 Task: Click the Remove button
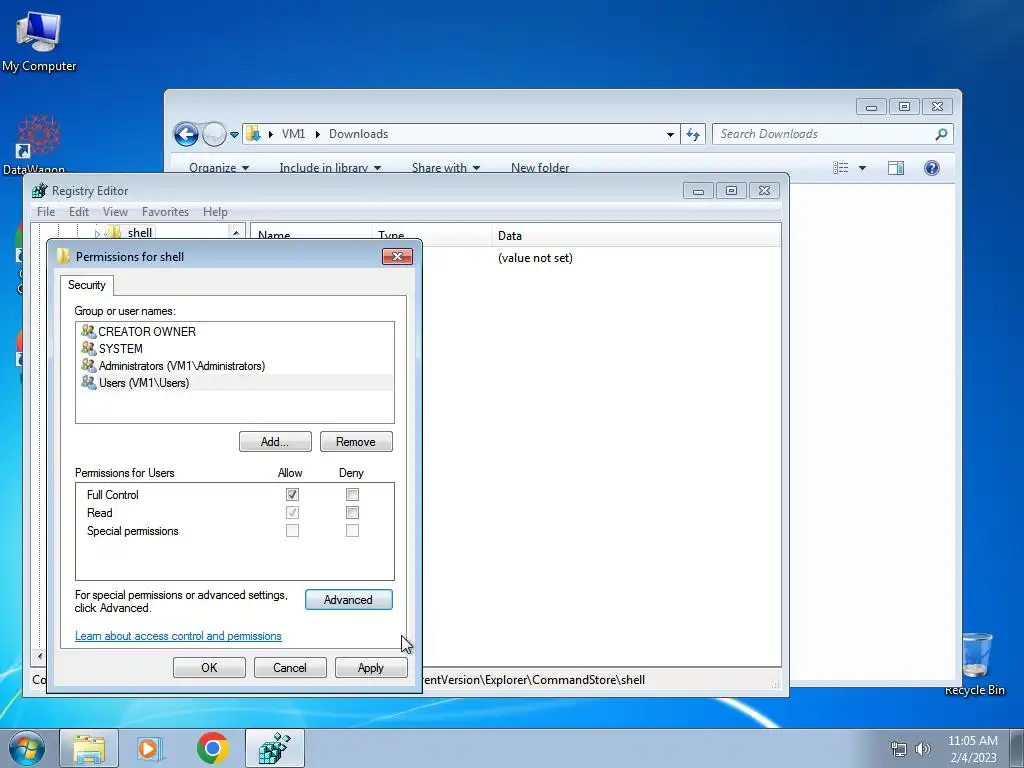point(356,441)
